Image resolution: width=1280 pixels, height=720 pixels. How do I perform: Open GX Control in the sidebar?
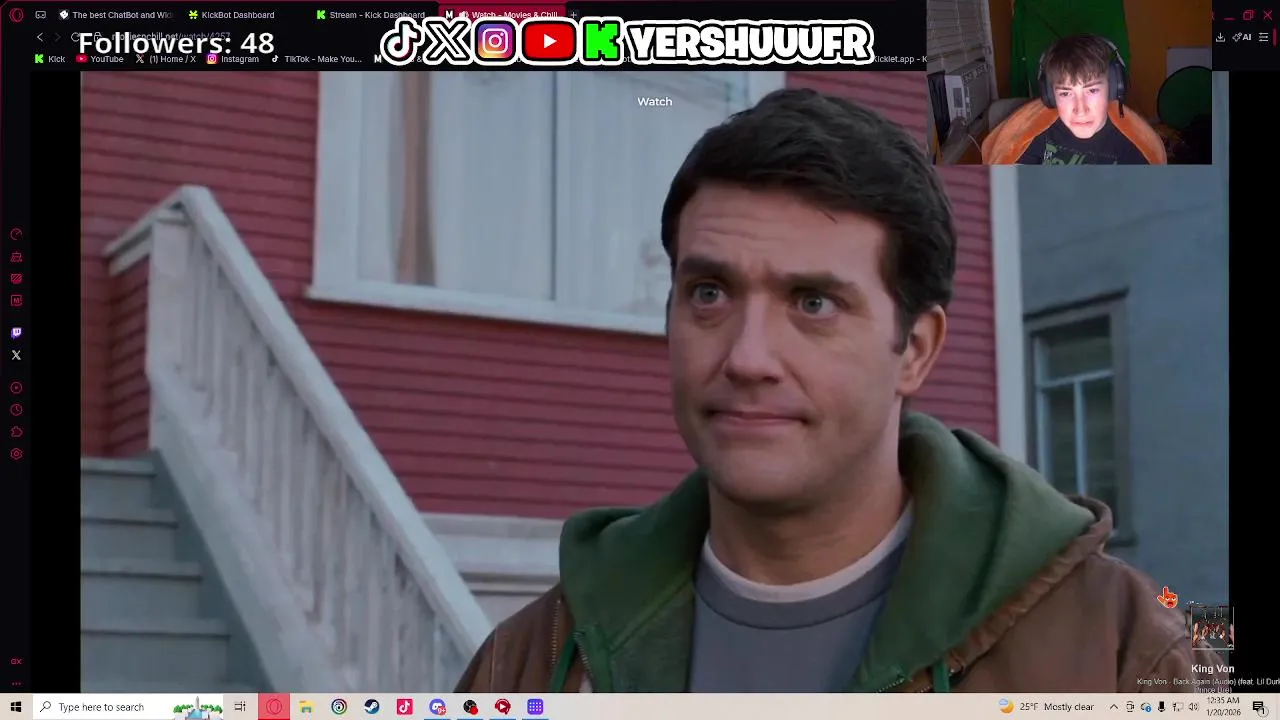coord(16,234)
